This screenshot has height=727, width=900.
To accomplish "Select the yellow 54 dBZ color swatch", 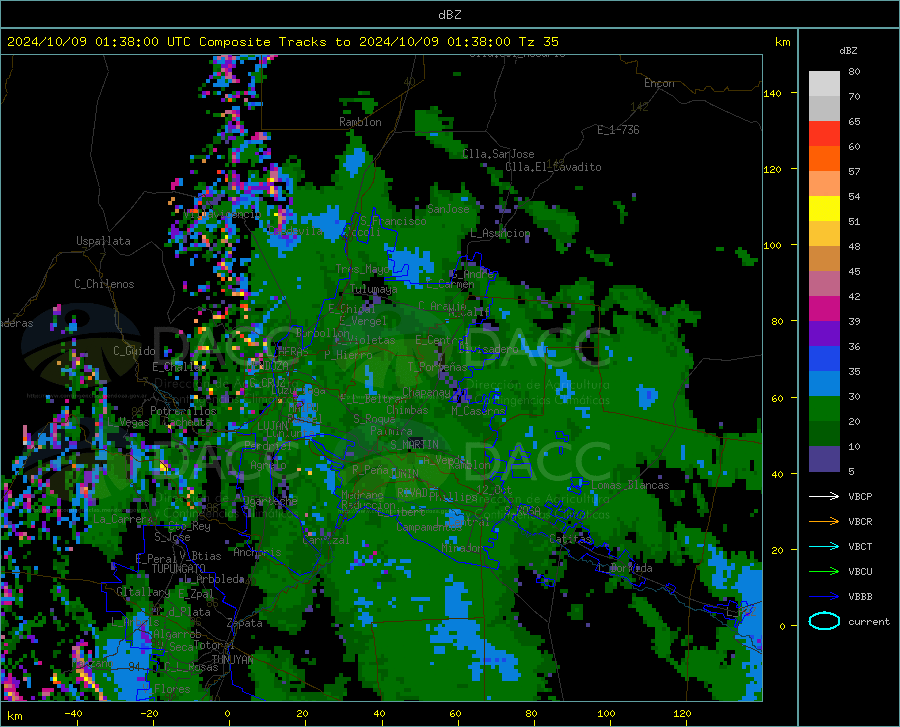I will click(x=824, y=209).
